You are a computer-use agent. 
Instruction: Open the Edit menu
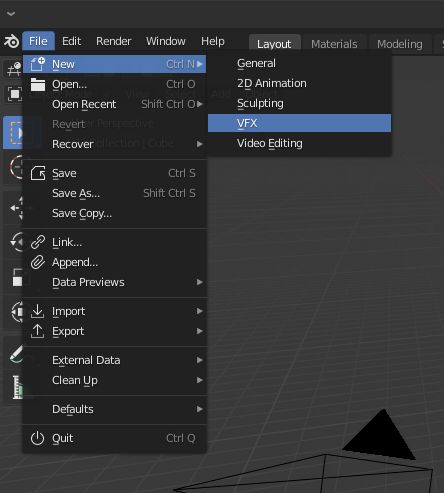pos(71,41)
